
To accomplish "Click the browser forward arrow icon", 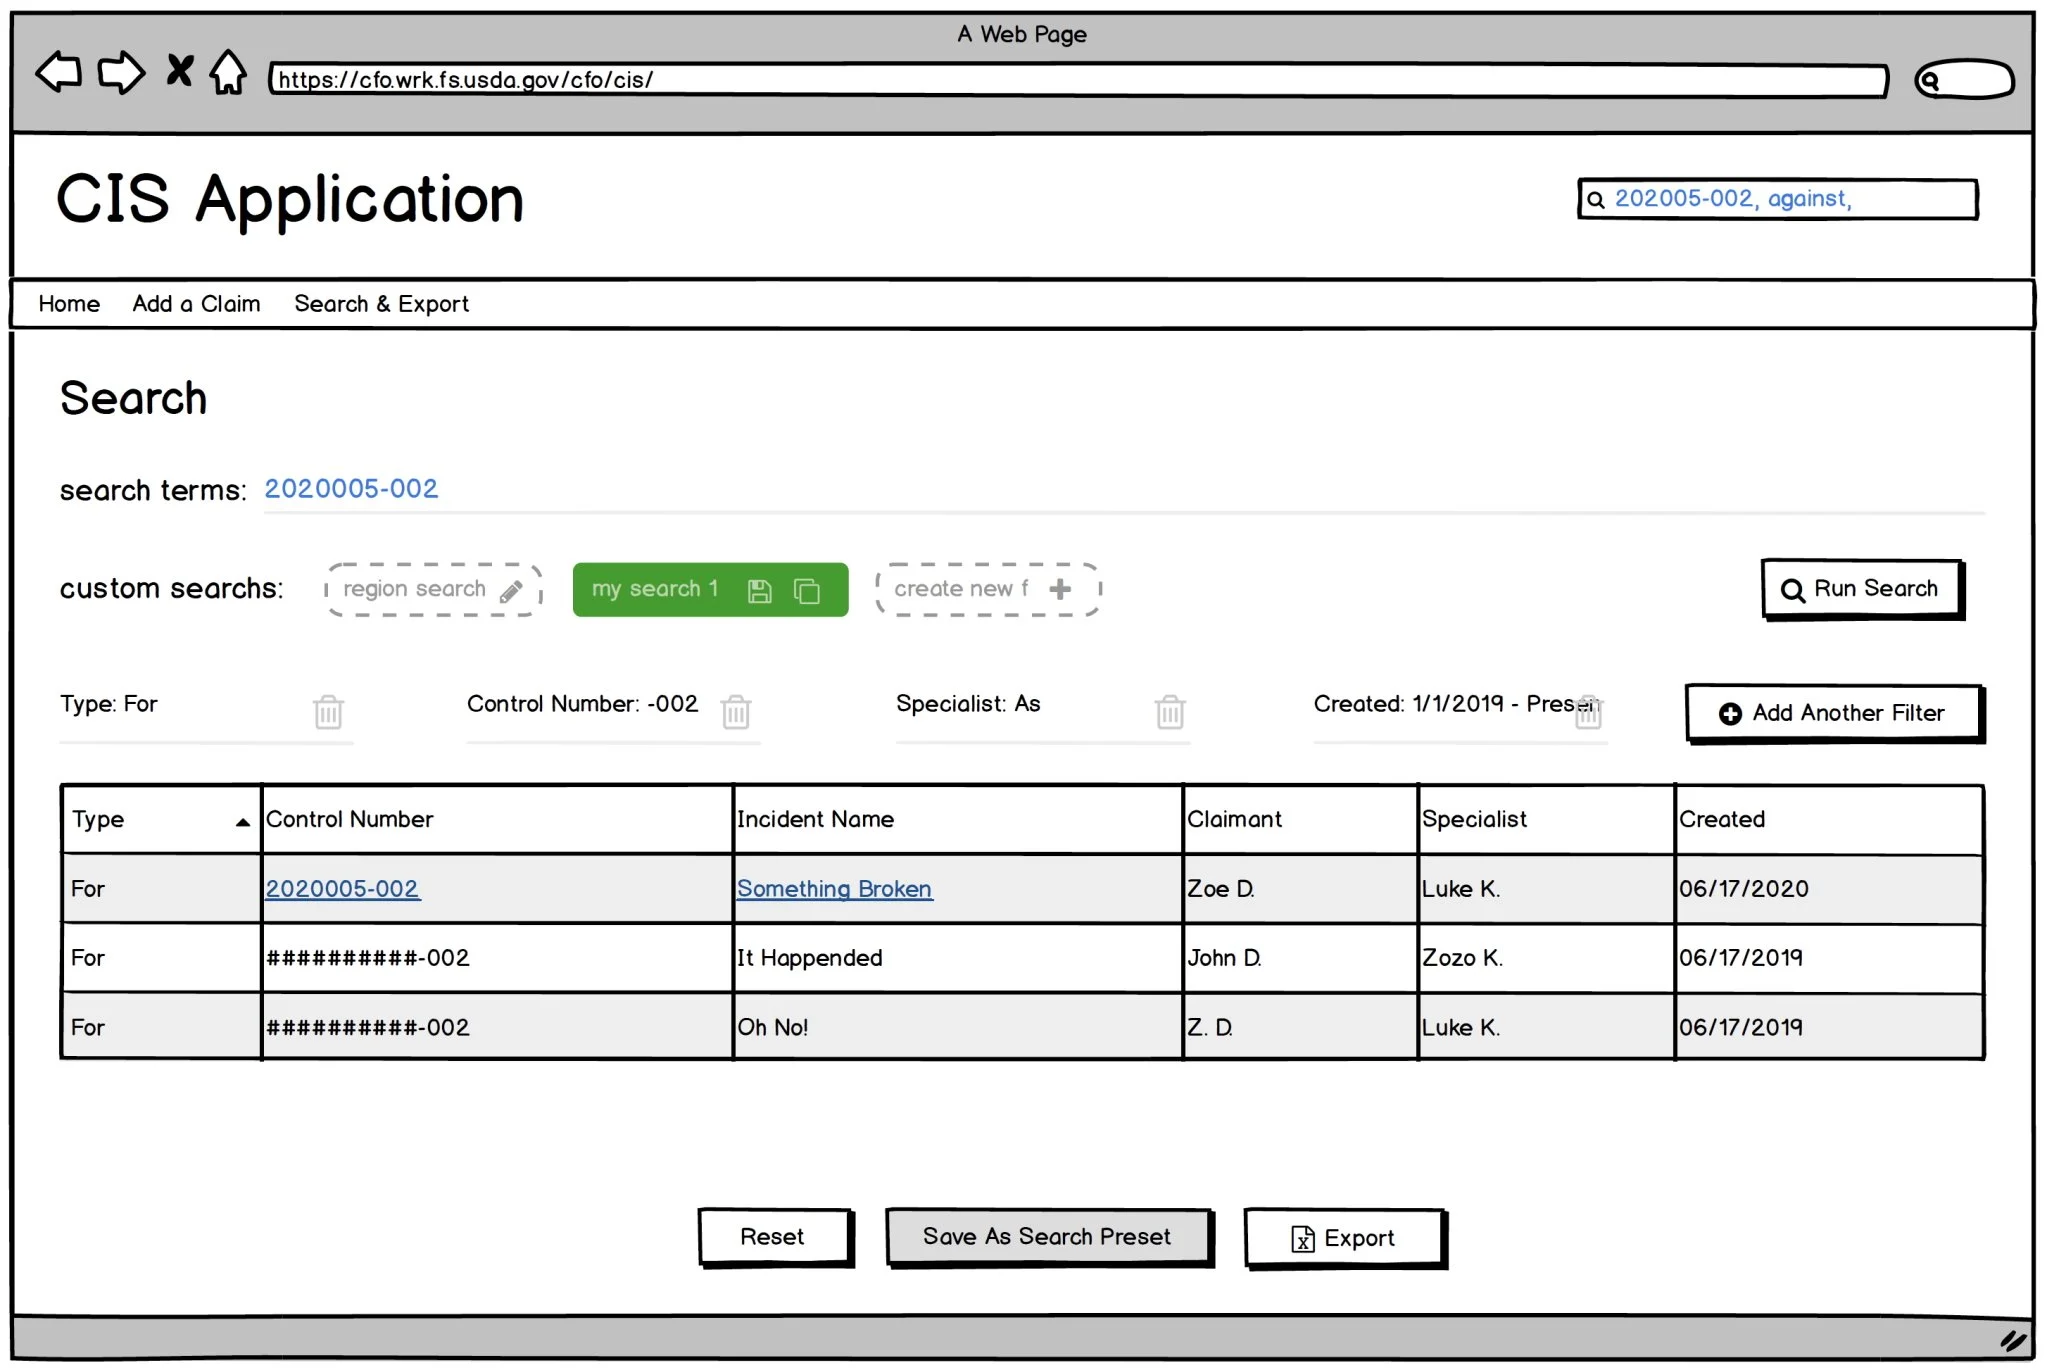I will 121,72.
